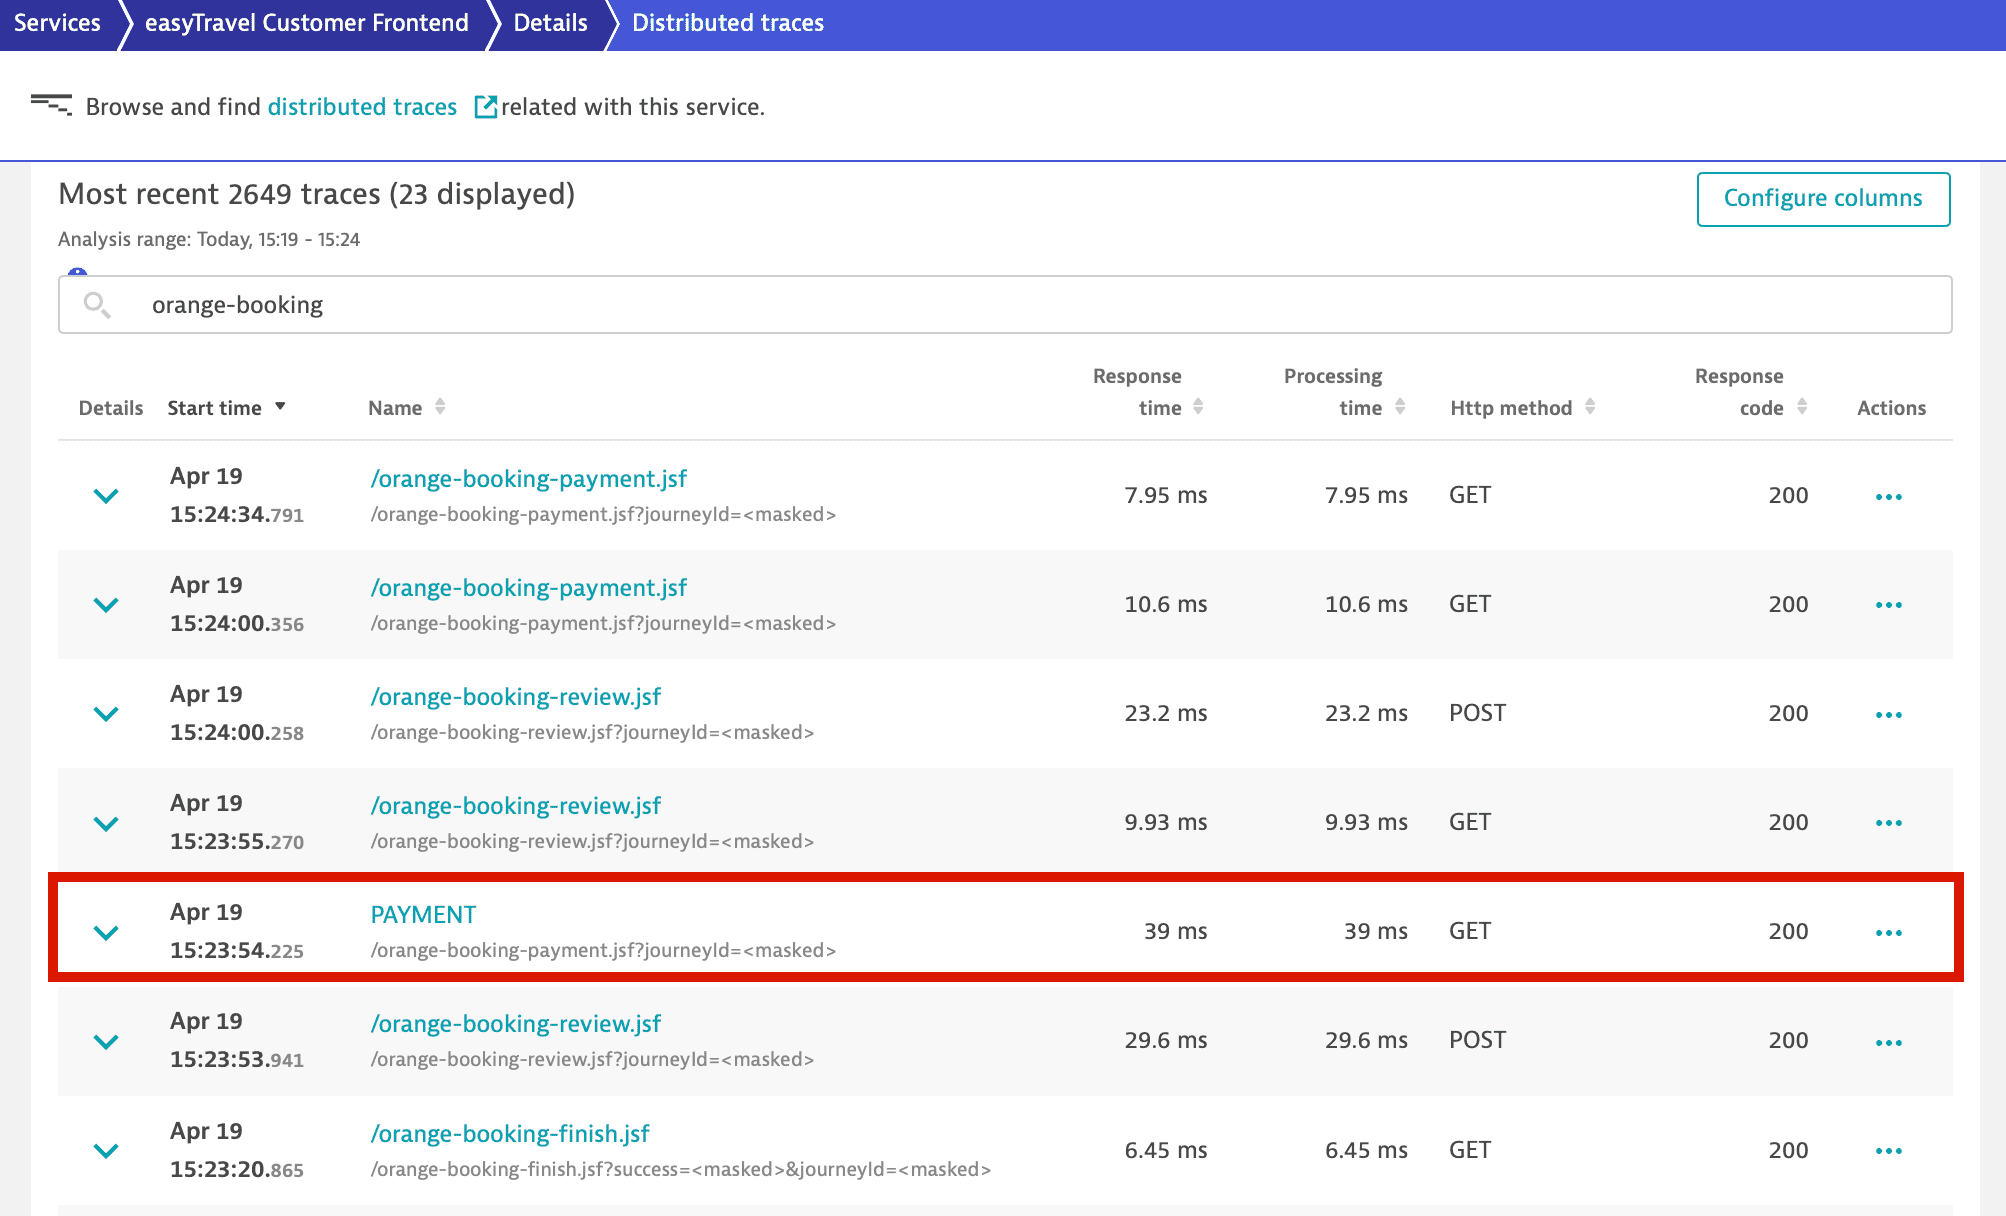The image size is (2006, 1216).
Task: Sort by Response time column arrows
Action: [x=1198, y=407]
